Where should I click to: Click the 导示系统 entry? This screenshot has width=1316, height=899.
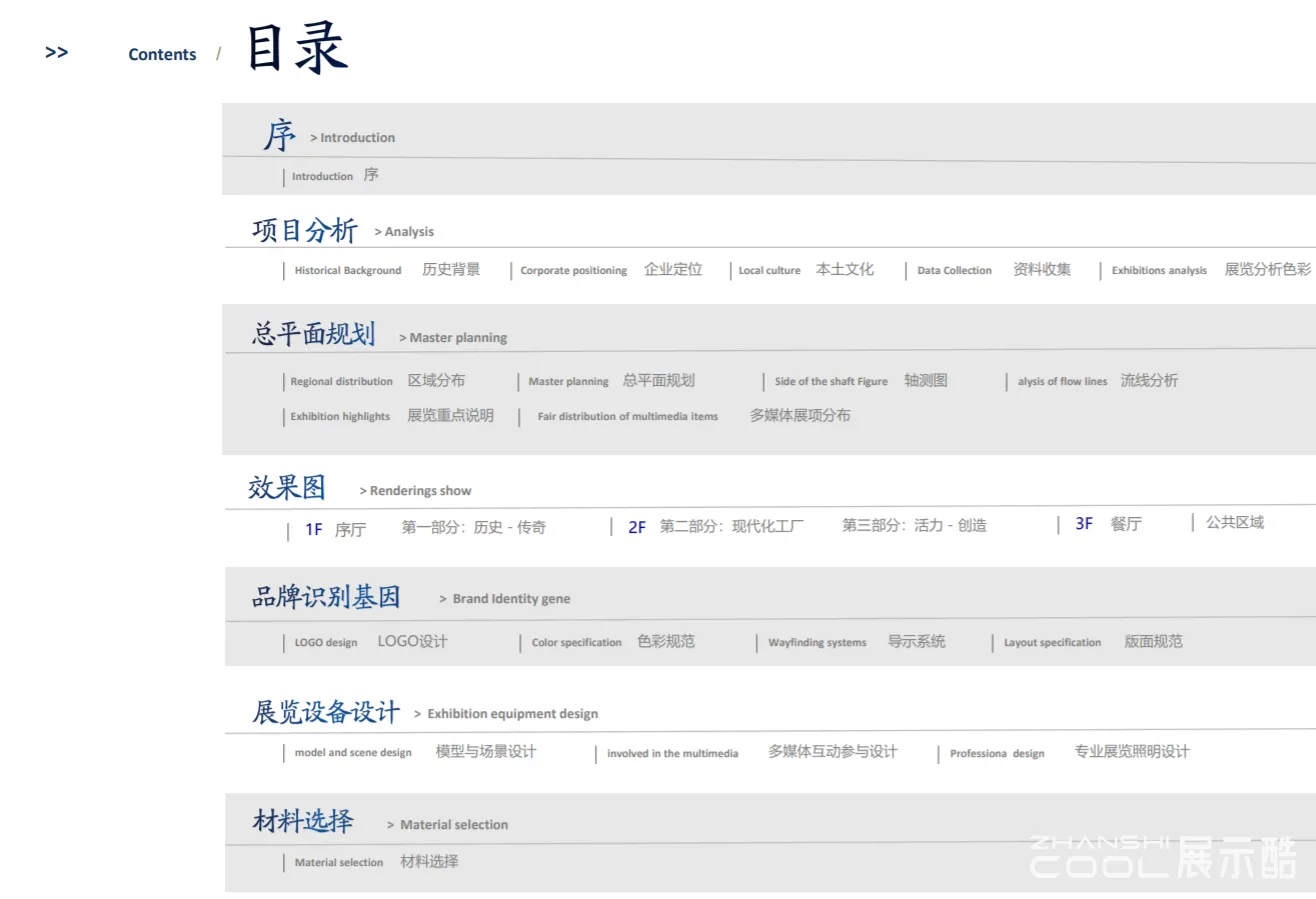coord(916,641)
